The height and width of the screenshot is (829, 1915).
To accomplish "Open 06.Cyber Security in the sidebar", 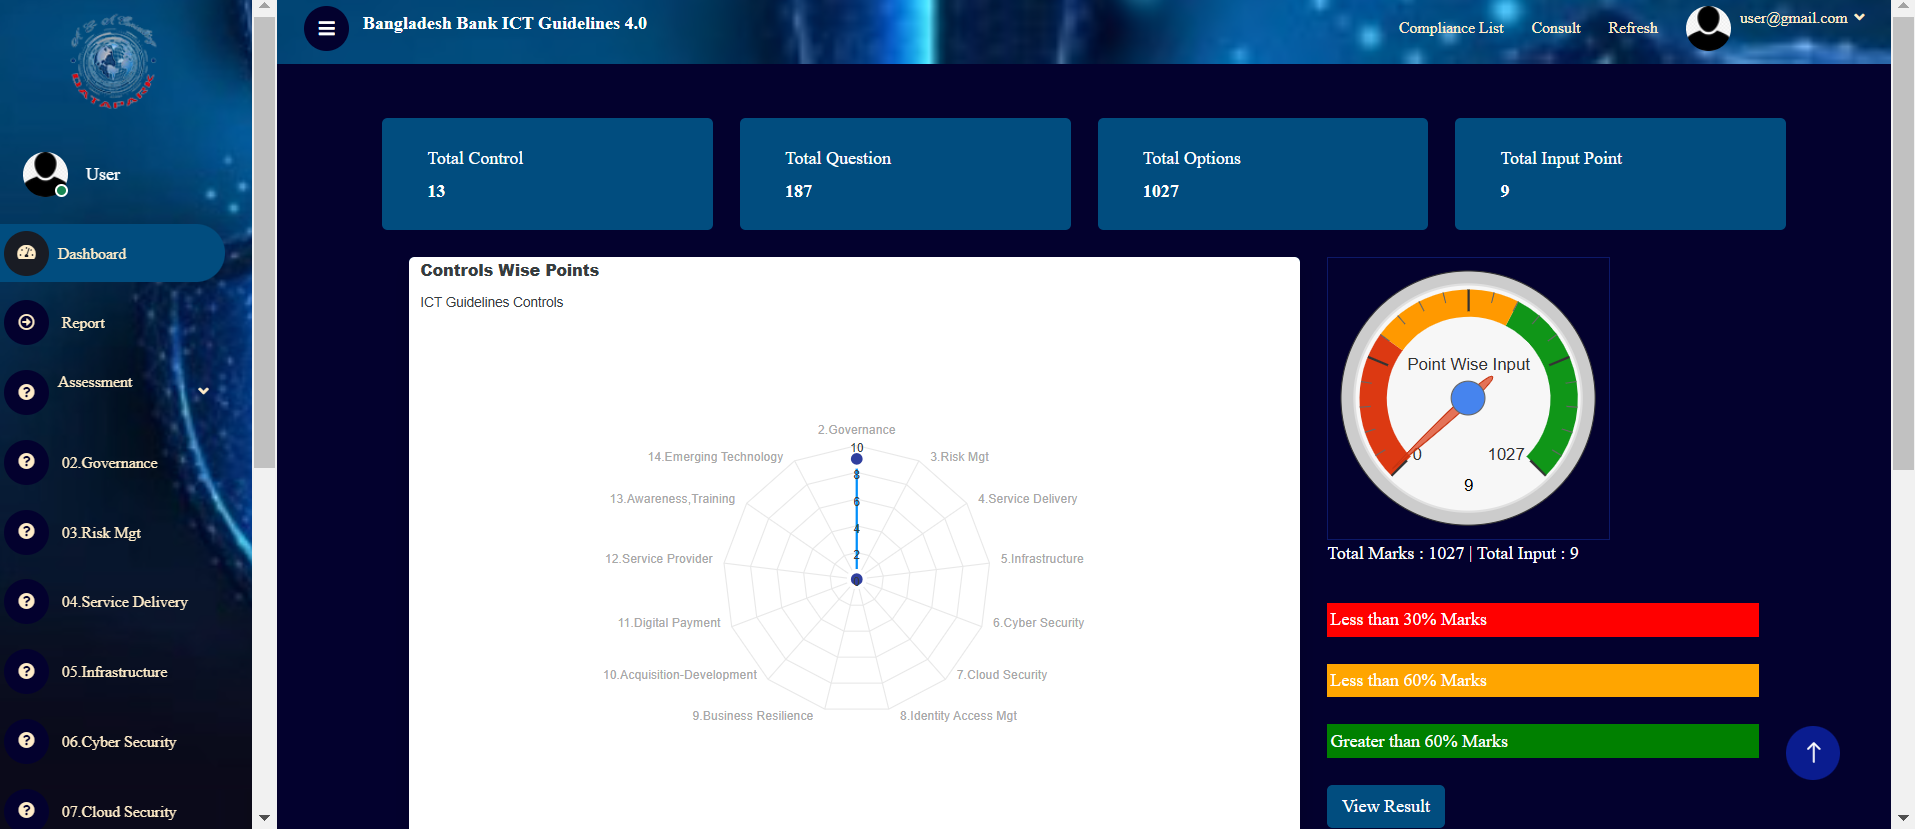I will 118,742.
